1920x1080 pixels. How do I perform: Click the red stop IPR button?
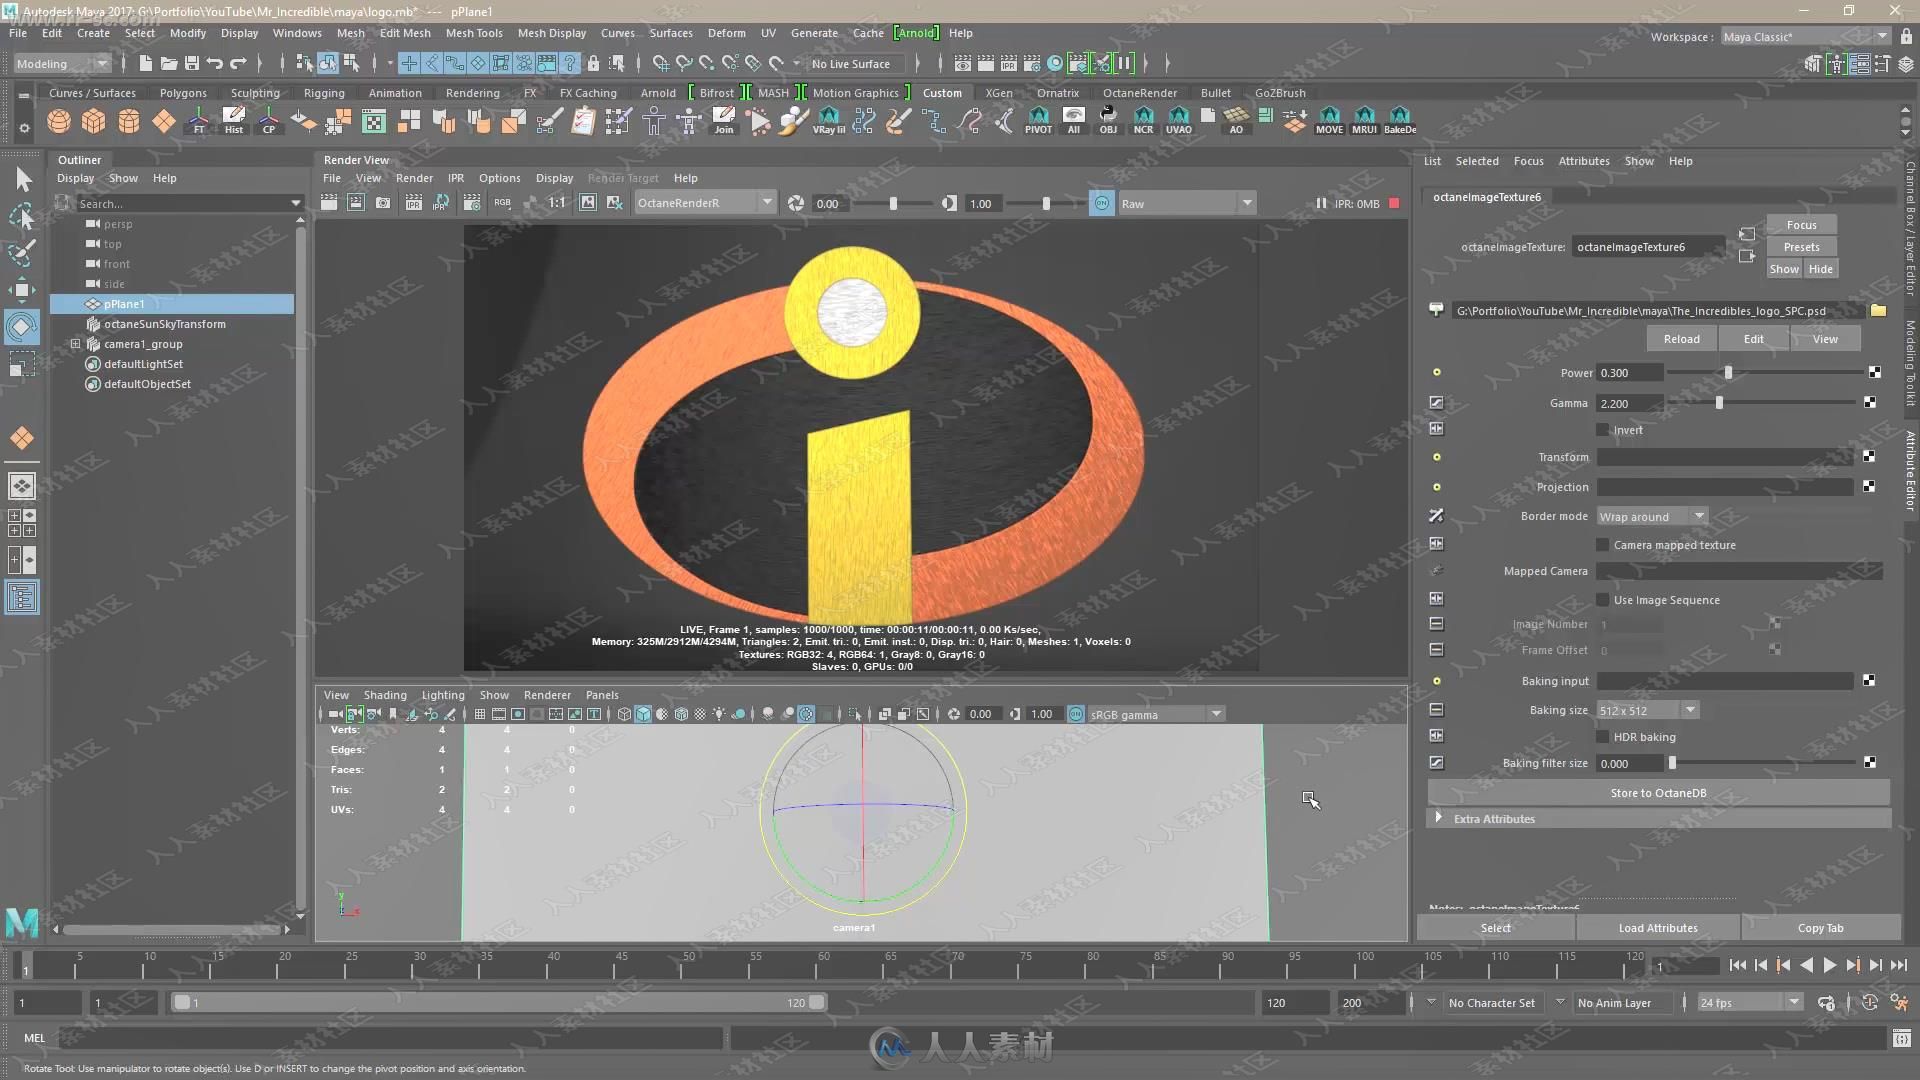1394,203
